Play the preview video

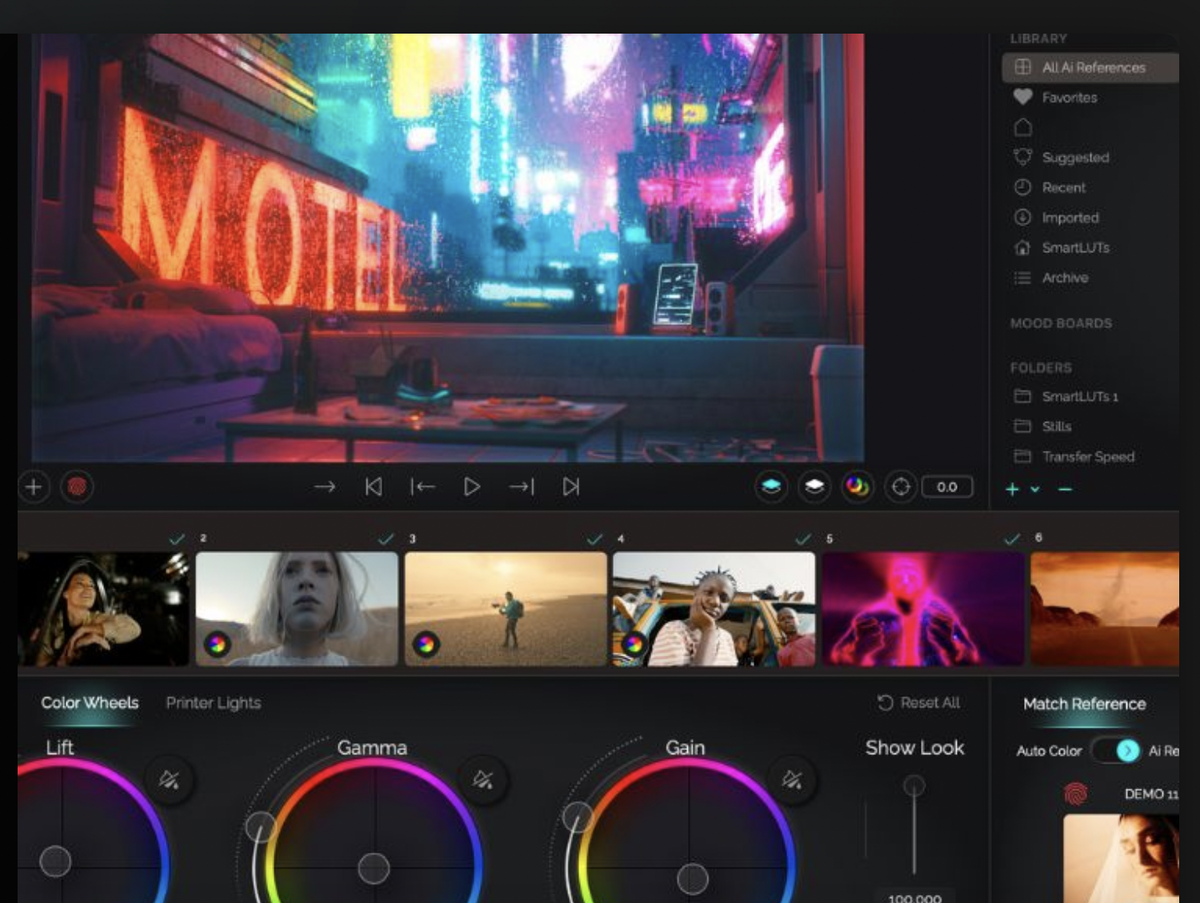[x=472, y=487]
